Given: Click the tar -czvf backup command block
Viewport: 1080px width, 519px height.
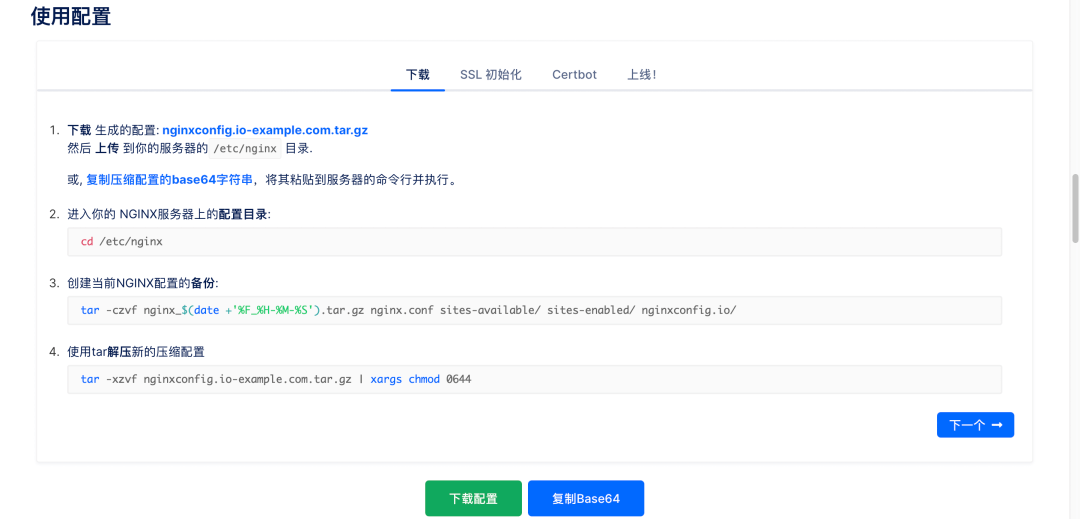Looking at the screenshot, I should pos(534,310).
